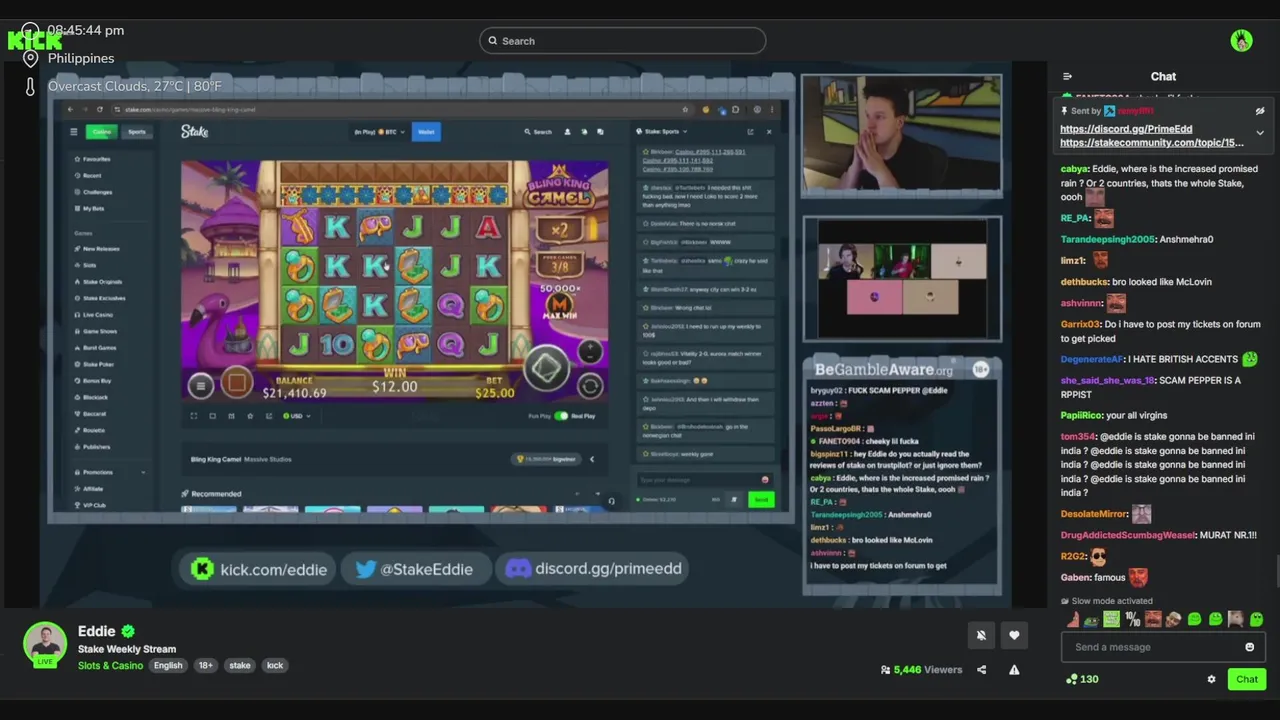The width and height of the screenshot is (1280, 720).
Task: Click username PapiiRico in chat
Action: pyautogui.click(x=1081, y=415)
